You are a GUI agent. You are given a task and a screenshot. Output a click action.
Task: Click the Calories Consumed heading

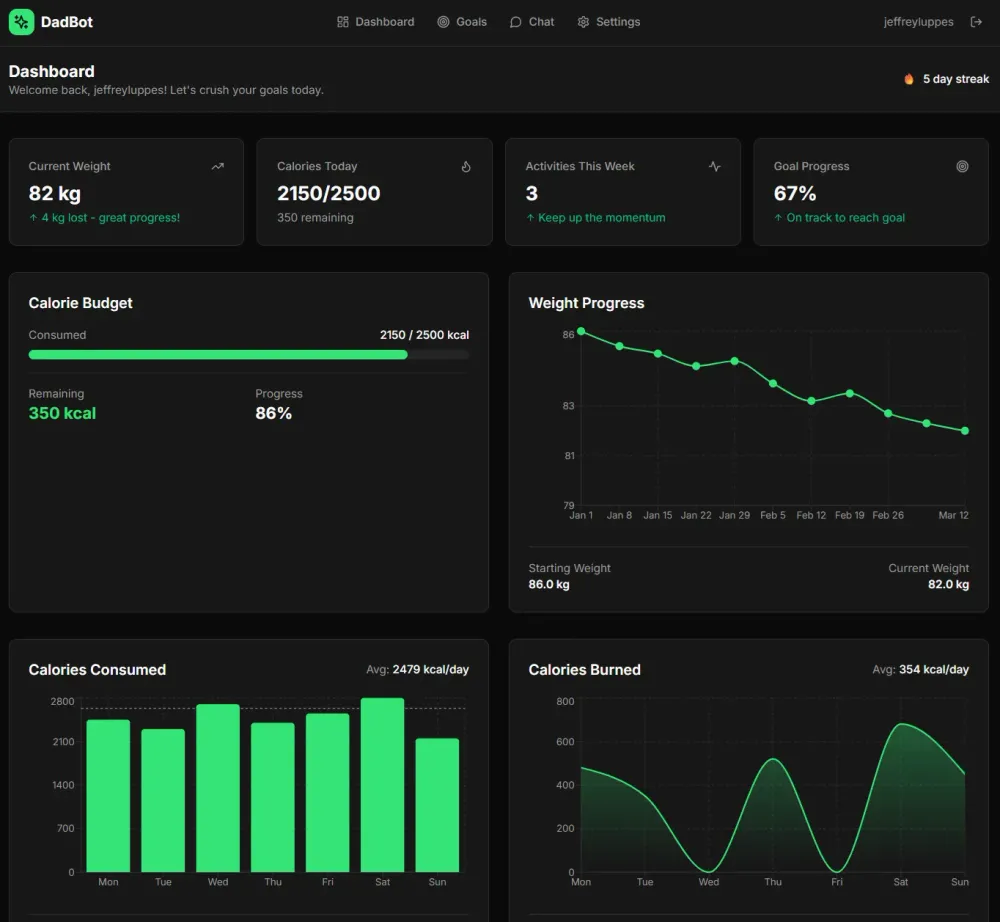tap(97, 670)
